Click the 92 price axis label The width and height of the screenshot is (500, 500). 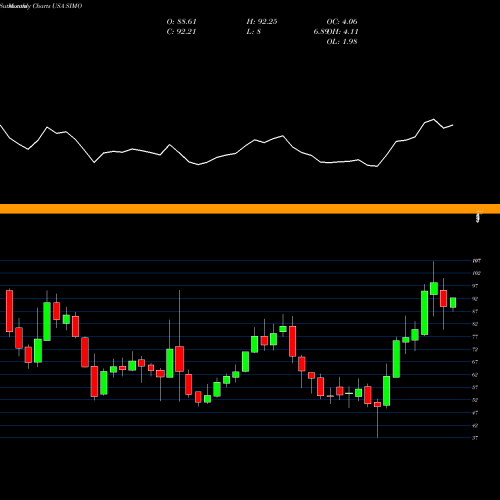[x=475, y=299]
